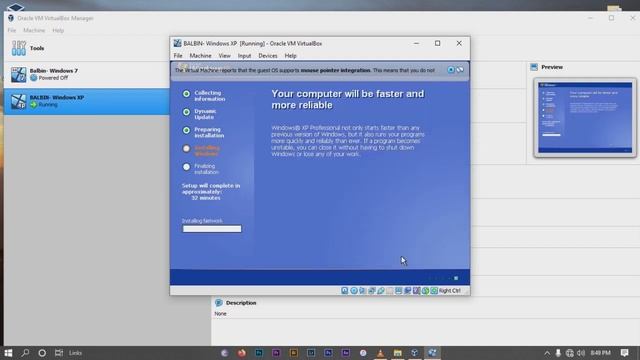640x360 pixels.
Task: Open the Windows Start menu
Action: (x=8, y=353)
